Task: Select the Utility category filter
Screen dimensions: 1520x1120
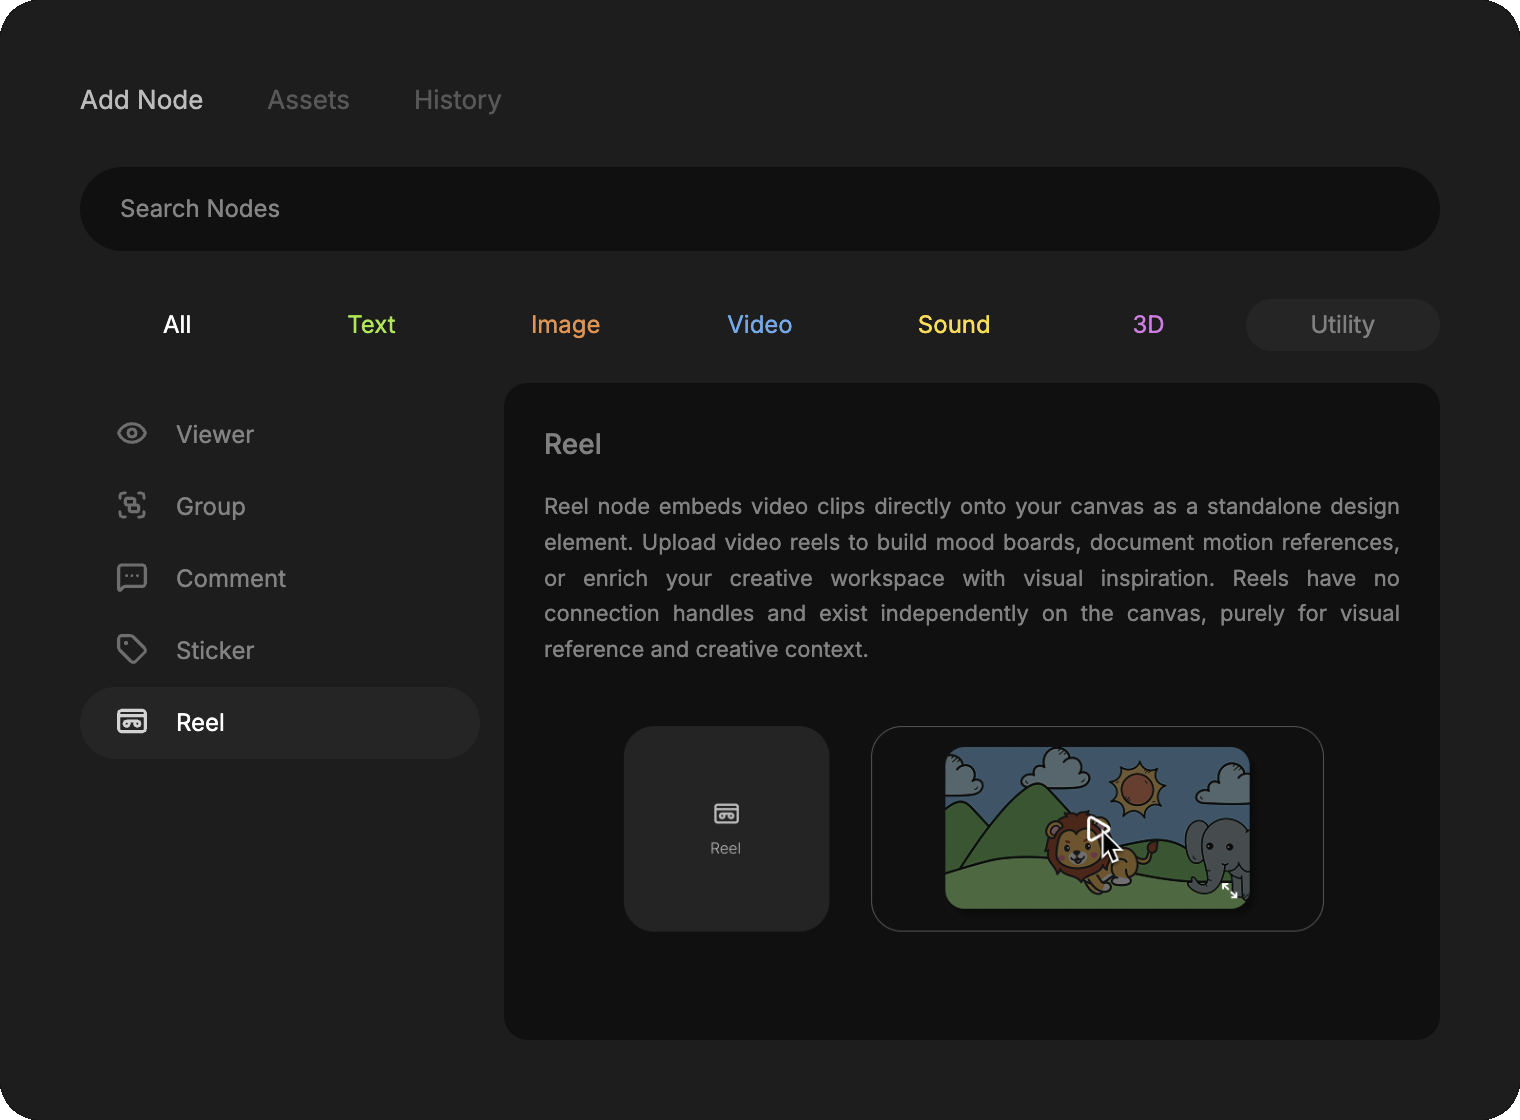Action: pyautogui.click(x=1342, y=325)
